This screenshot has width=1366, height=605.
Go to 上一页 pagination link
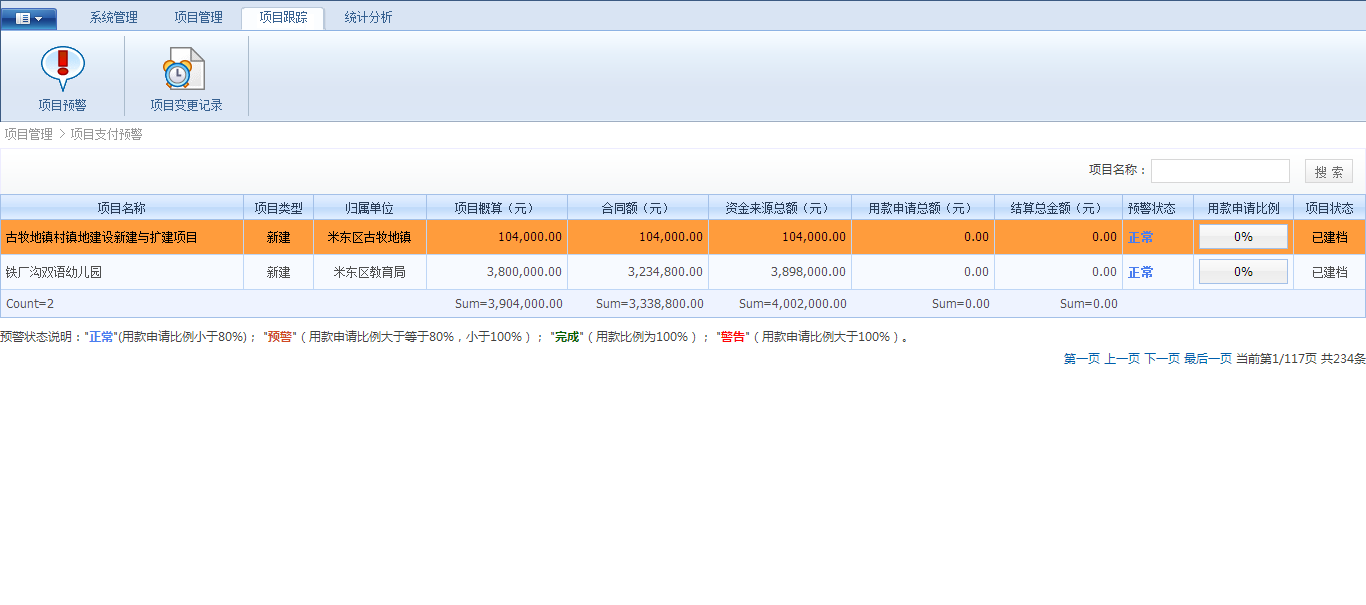tap(1121, 359)
